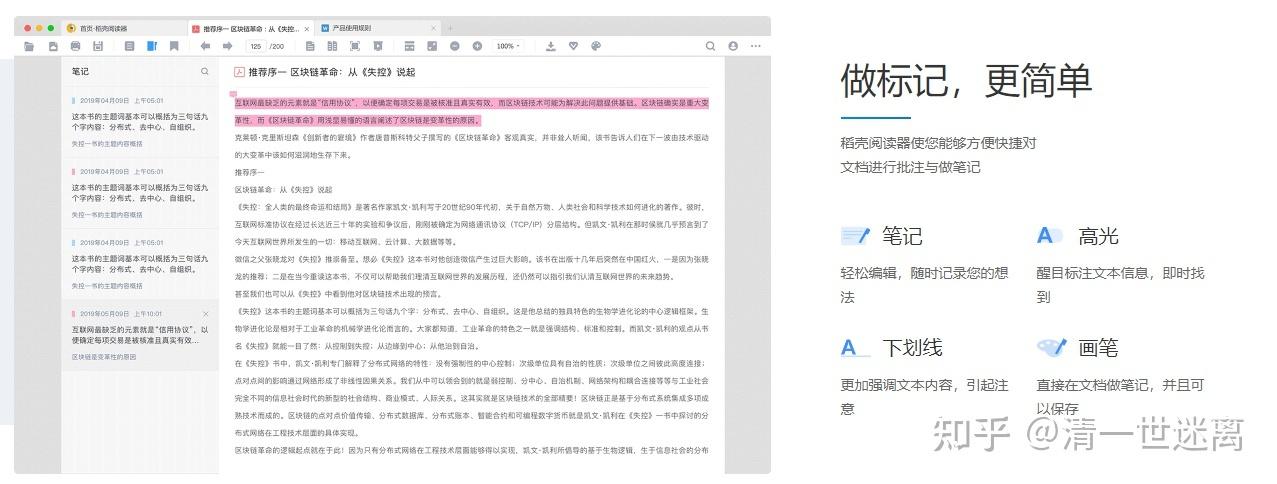Click the pink highlighted paragraph in document
This screenshot has width=1277, height=484.
point(472,111)
